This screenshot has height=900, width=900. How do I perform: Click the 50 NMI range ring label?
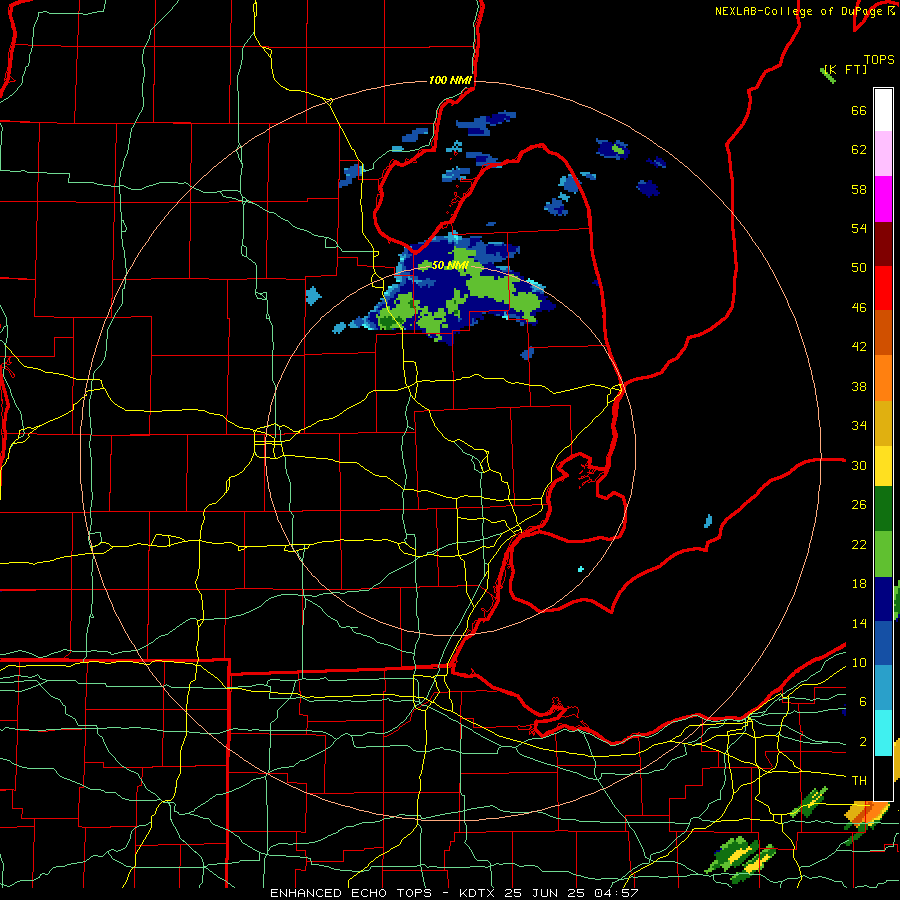pos(450,265)
